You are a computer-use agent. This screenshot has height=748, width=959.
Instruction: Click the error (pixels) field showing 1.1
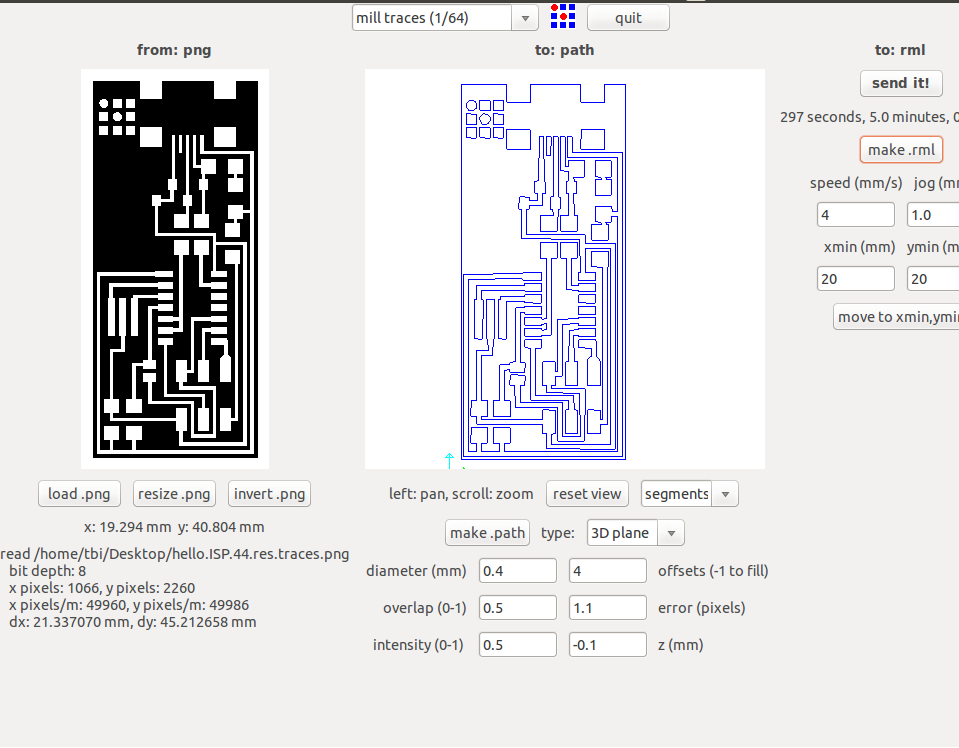coord(607,608)
